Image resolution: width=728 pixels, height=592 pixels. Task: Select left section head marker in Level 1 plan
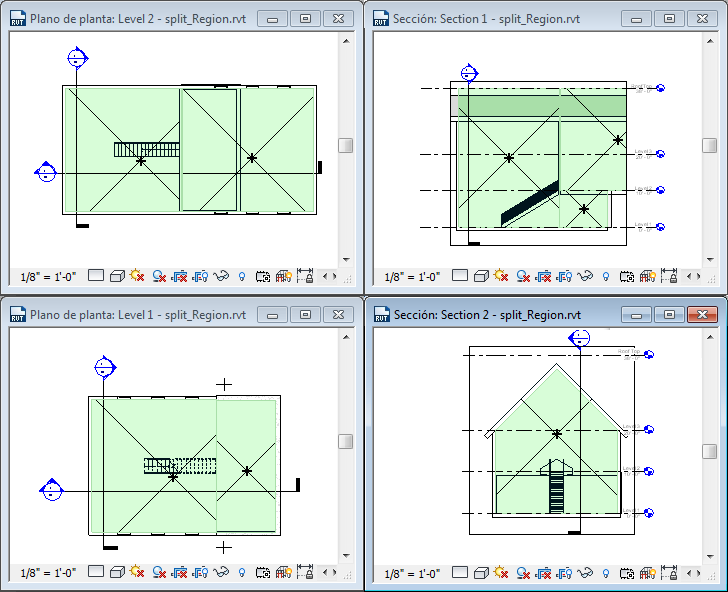(x=51, y=490)
